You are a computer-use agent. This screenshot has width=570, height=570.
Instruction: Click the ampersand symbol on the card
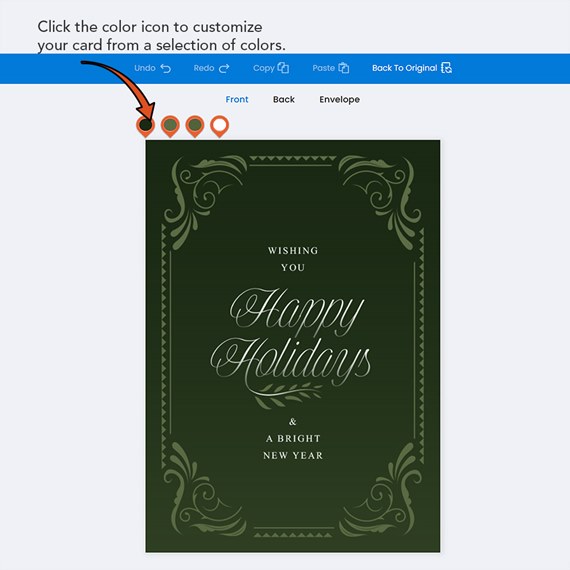coord(293,422)
